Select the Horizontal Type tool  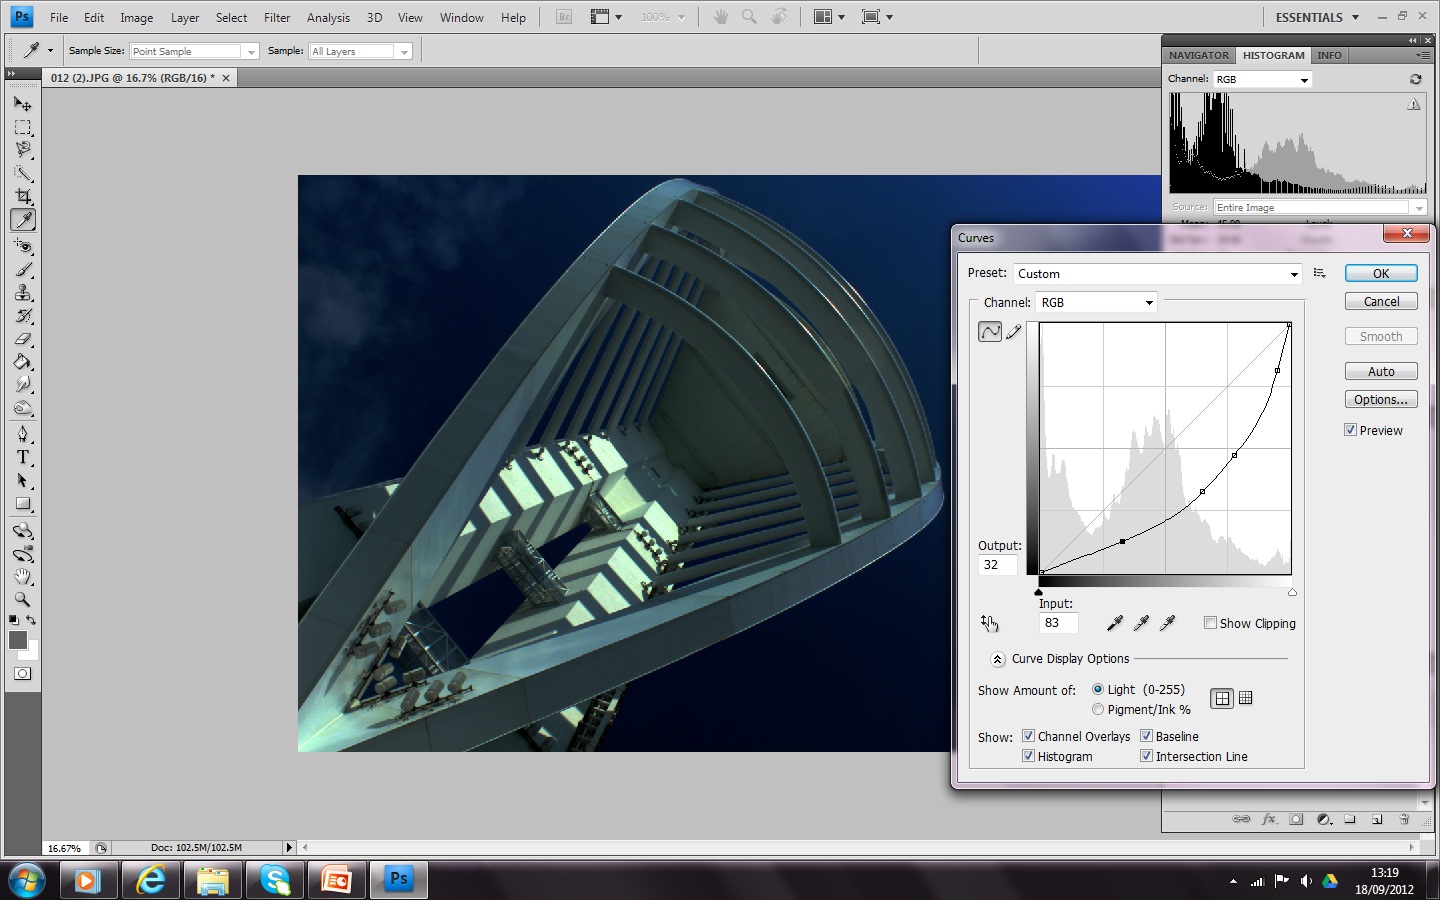(23, 458)
